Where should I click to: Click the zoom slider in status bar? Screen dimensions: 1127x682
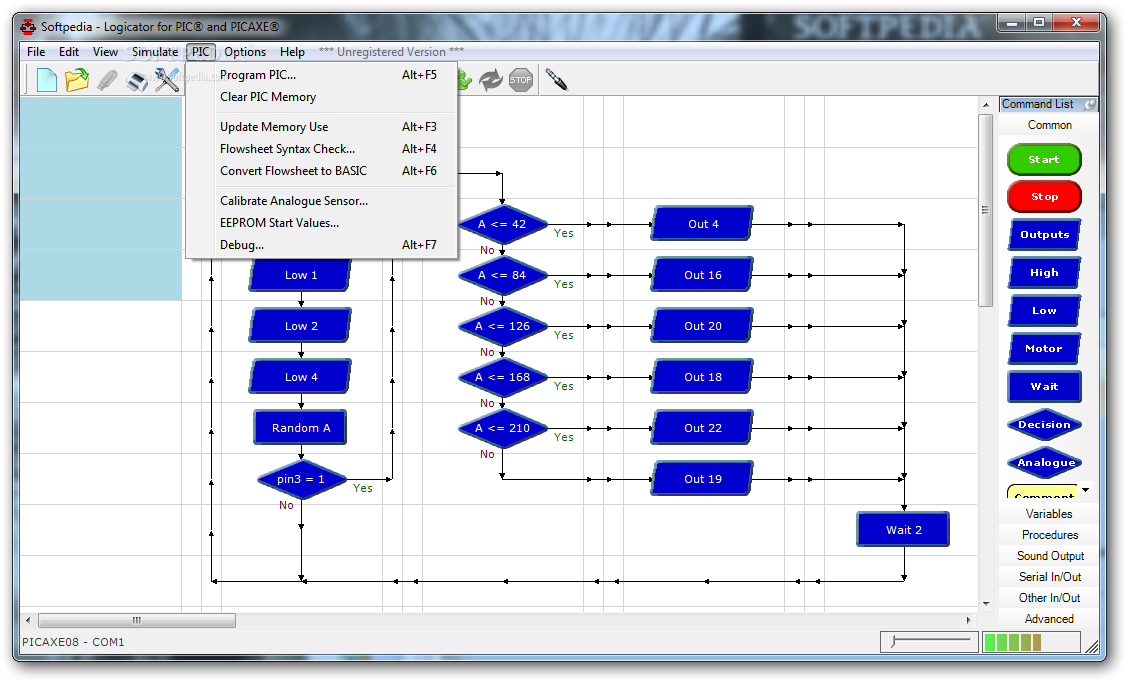(x=929, y=641)
